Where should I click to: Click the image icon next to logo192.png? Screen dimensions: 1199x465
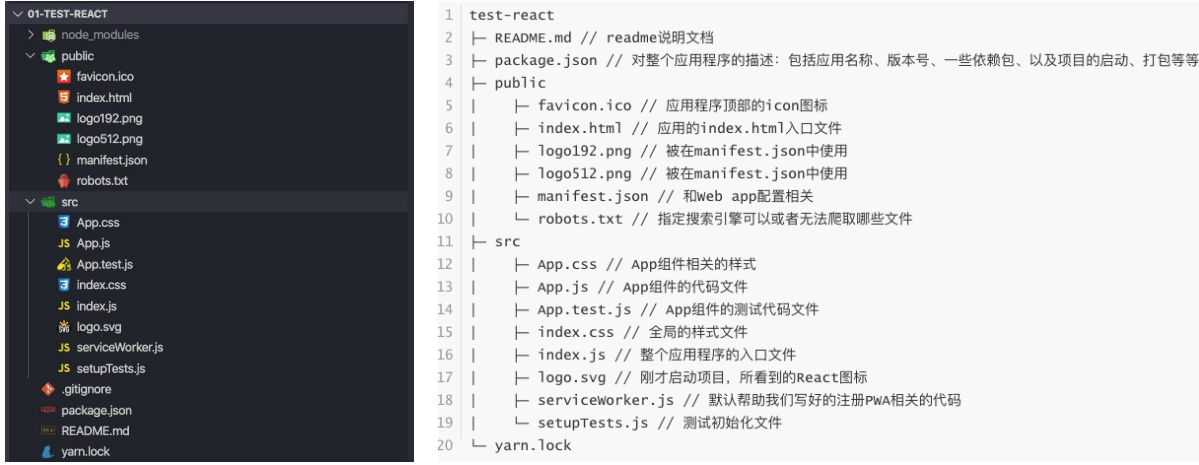64,118
